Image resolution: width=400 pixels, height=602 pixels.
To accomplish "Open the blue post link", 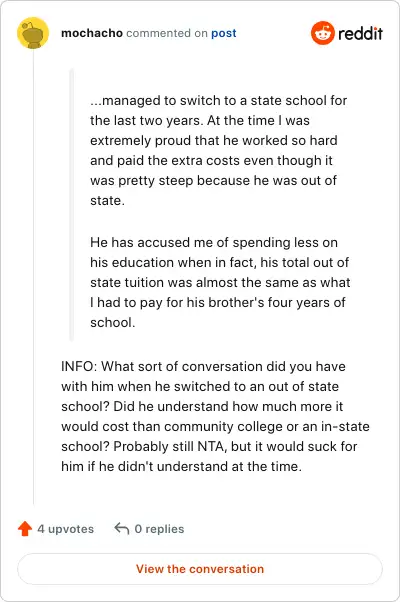I will (224, 33).
